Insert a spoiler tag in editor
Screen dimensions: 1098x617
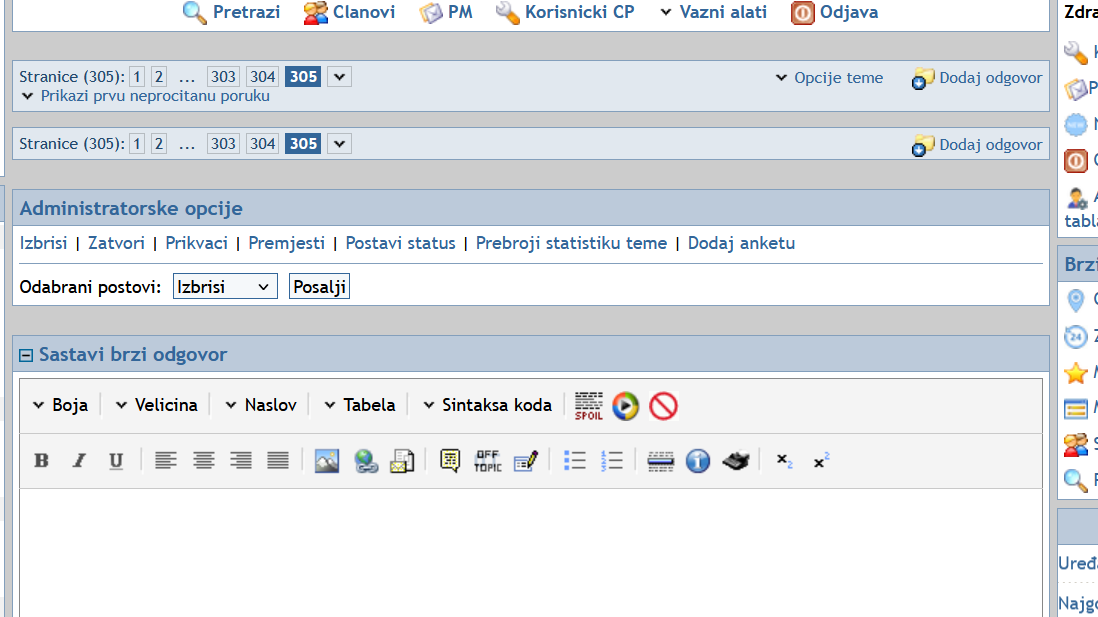pyautogui.click(x=589, y=405)
